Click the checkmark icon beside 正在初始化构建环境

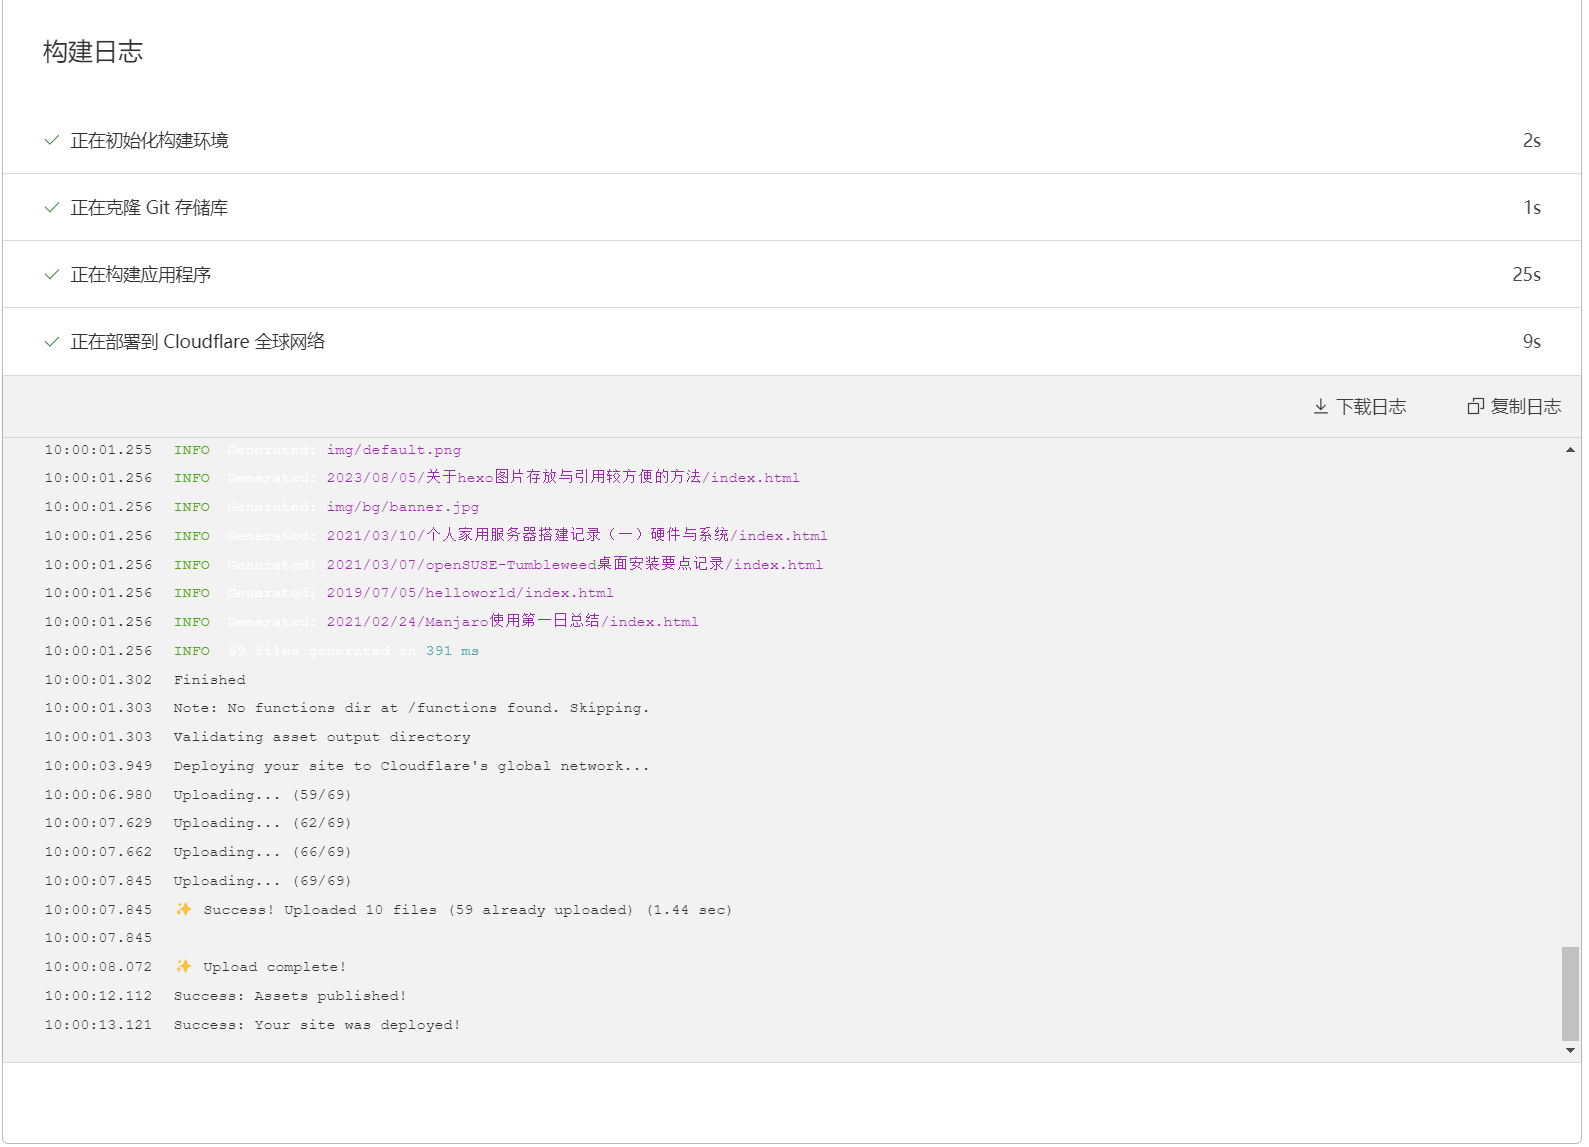point(52,141)
